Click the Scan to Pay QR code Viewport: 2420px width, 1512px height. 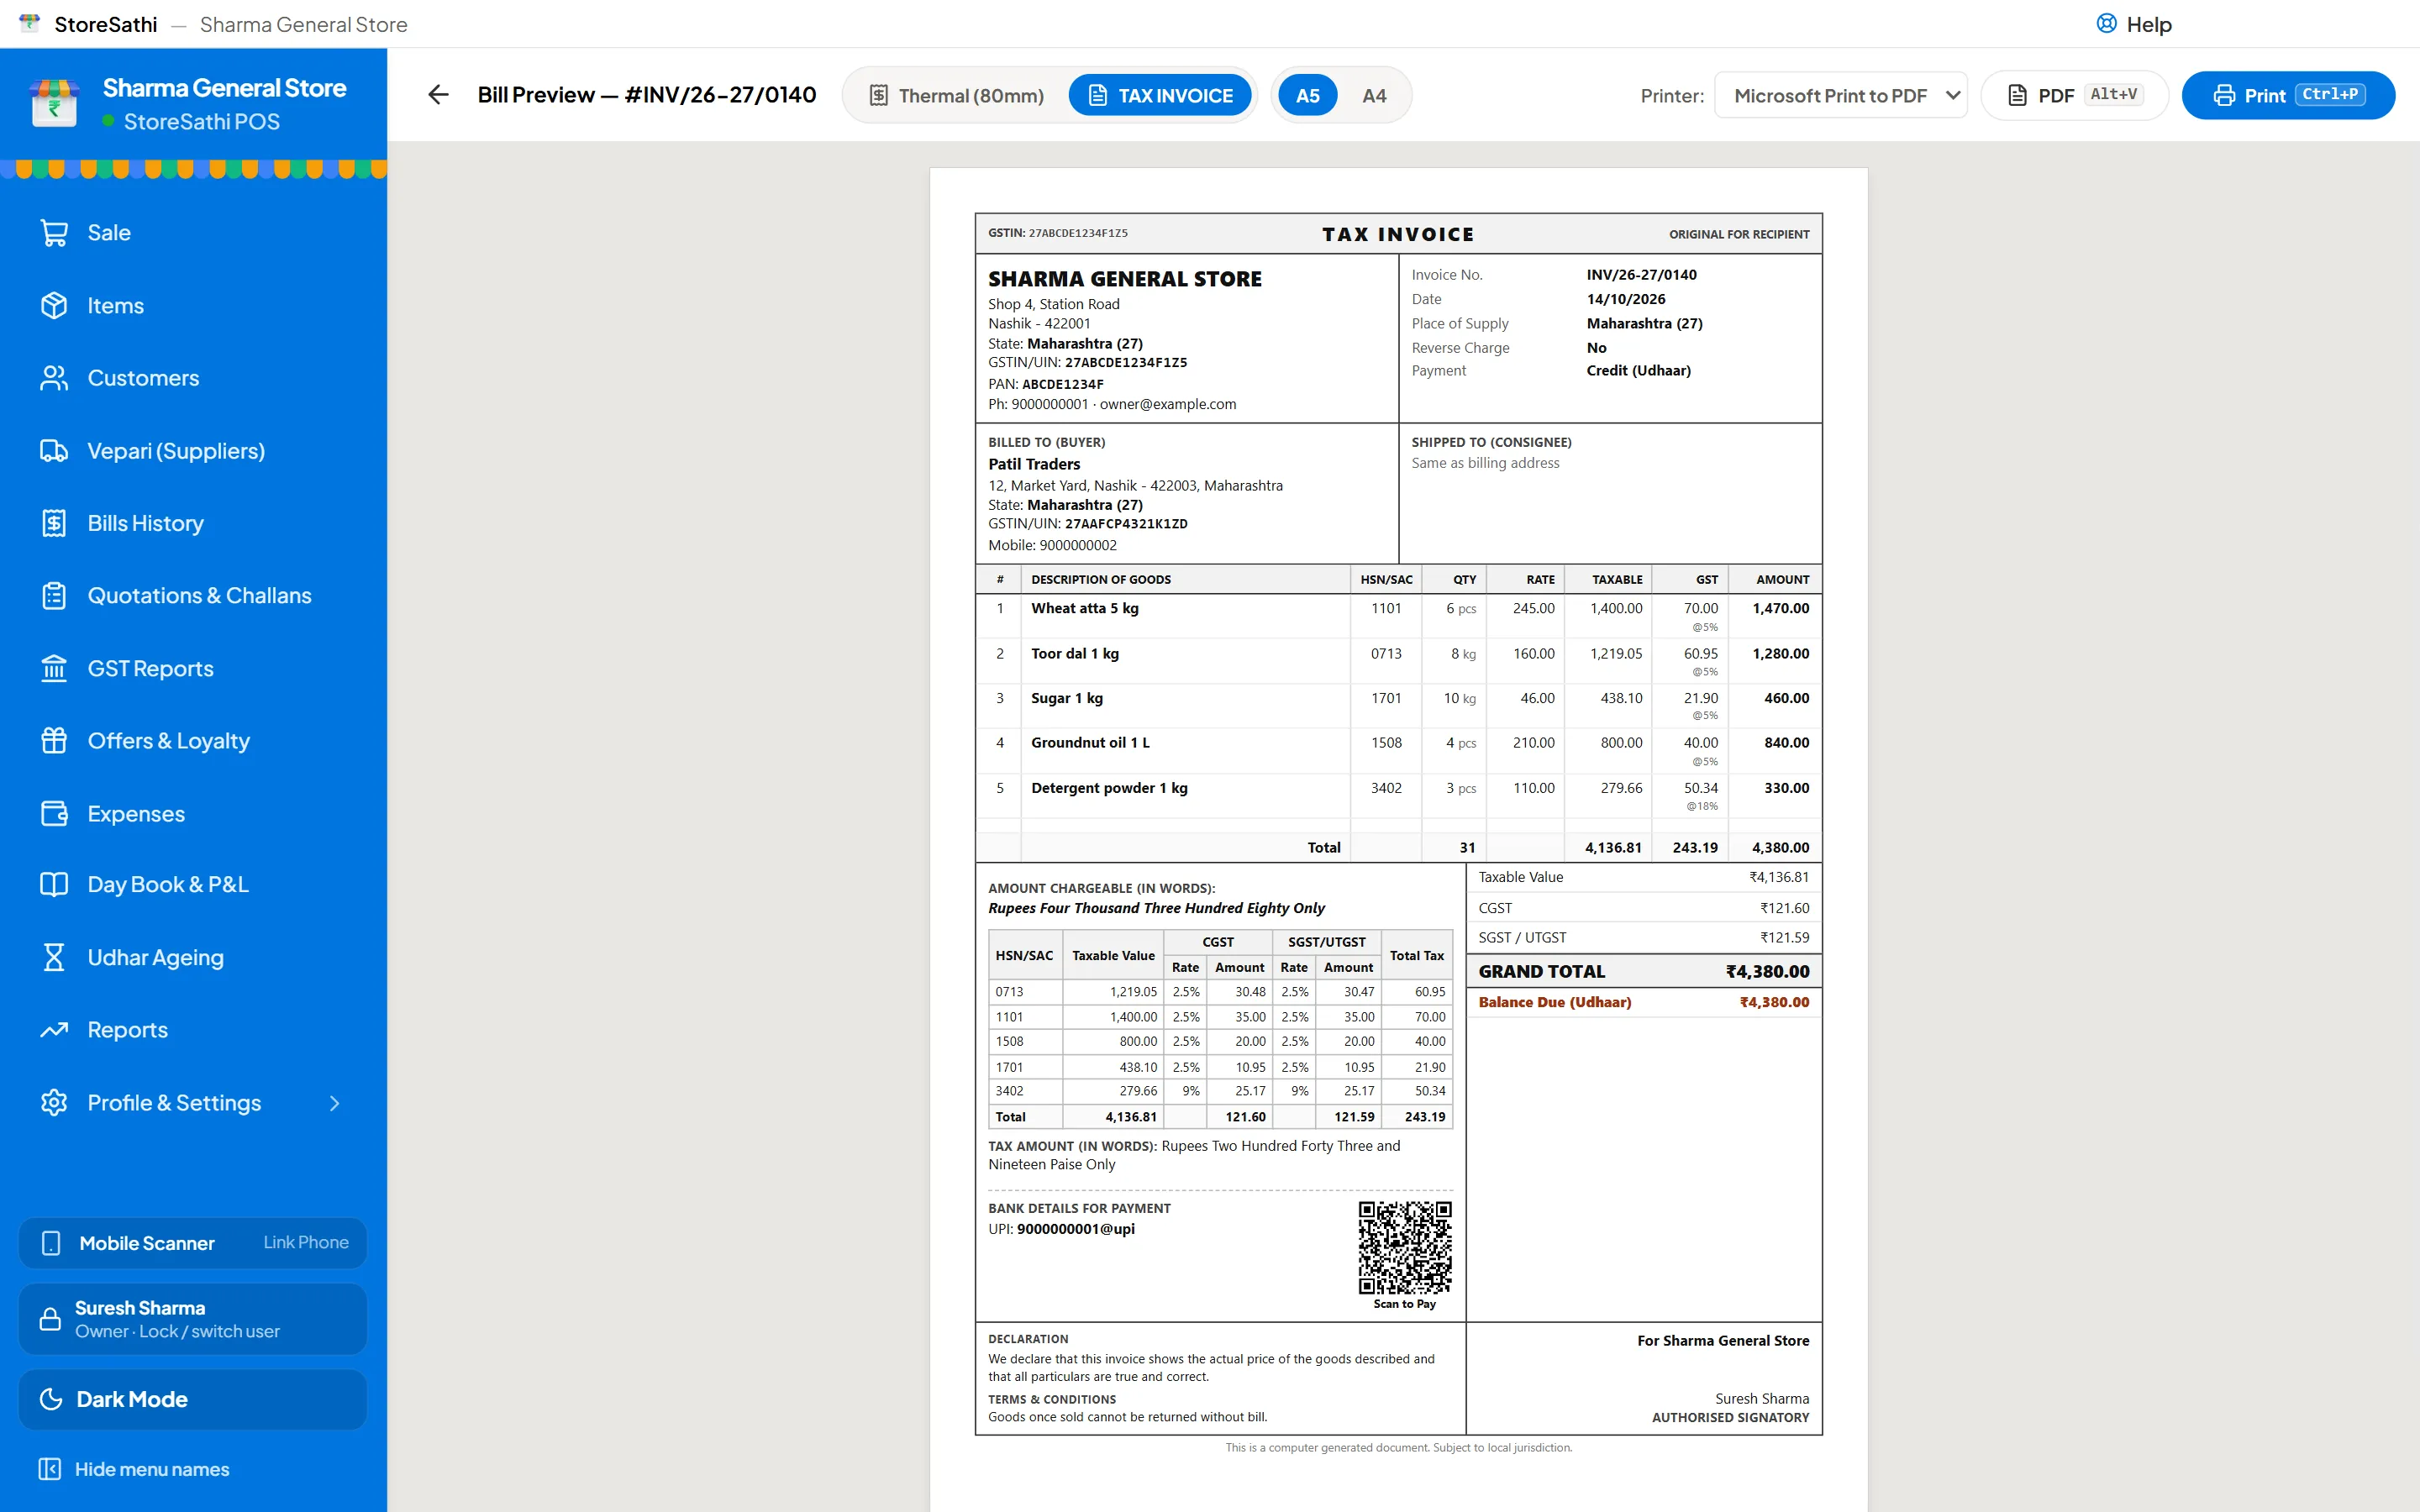click(x=1404, y=1247)
